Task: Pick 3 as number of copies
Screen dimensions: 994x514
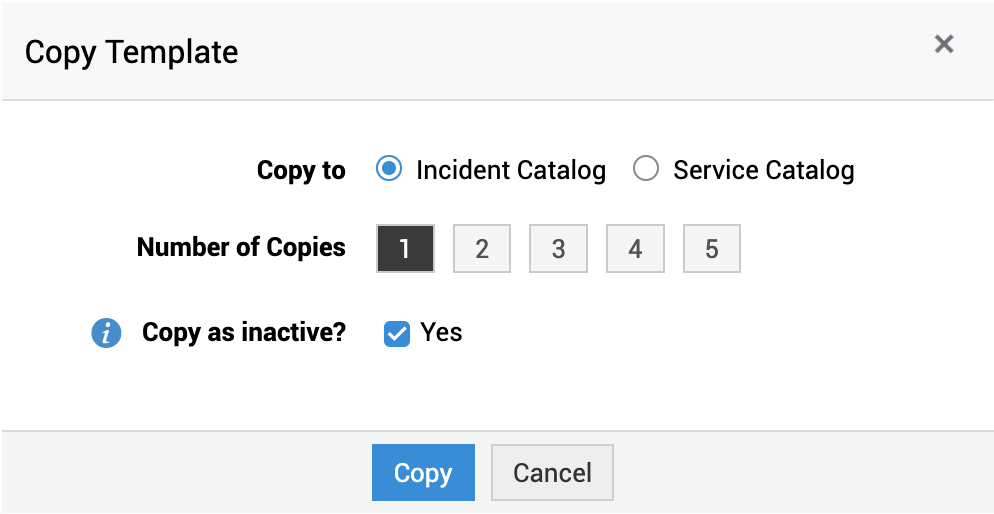Action: point(558,248)
